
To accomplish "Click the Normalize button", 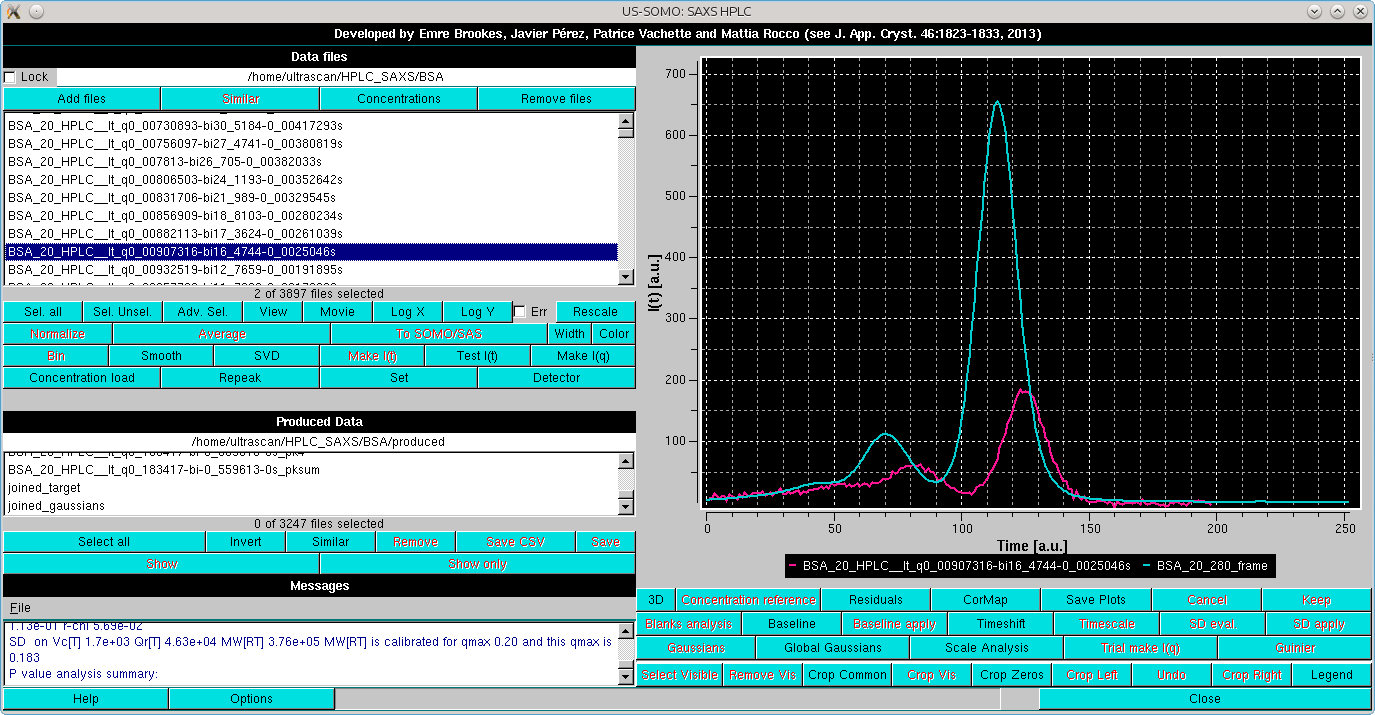I will 57,334.
